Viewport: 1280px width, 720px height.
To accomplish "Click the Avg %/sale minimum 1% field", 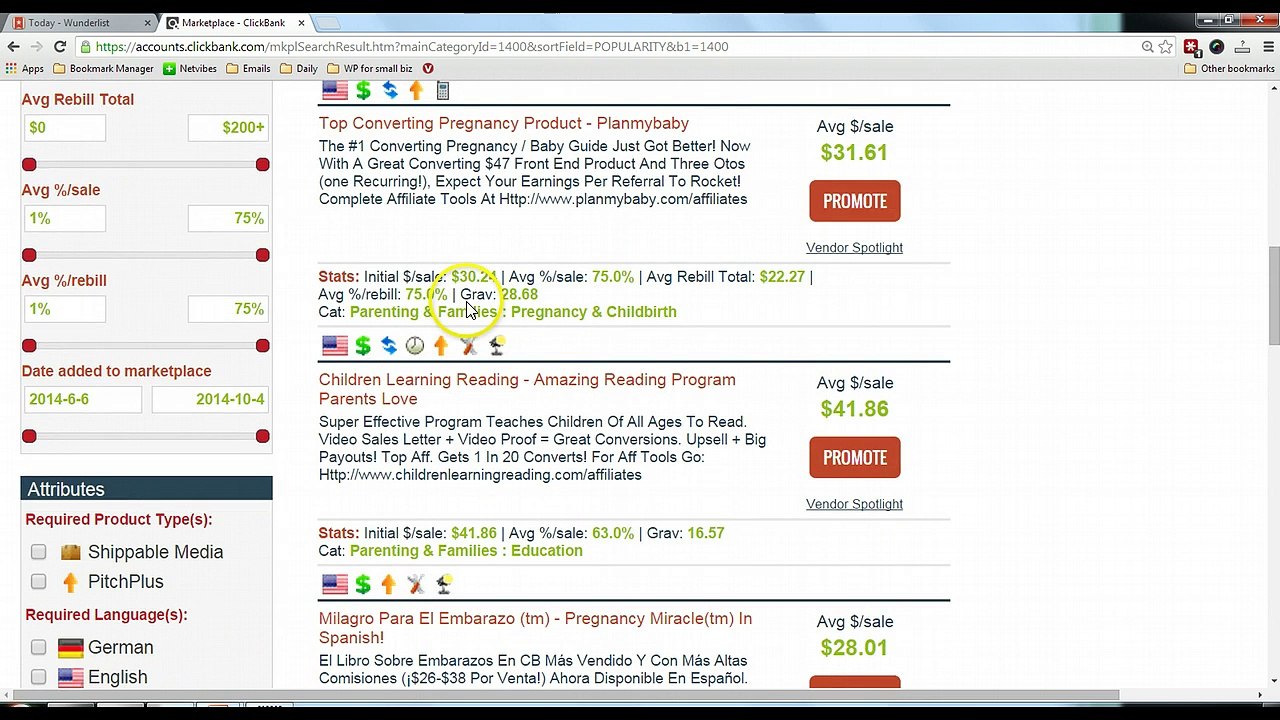I will coord(64,218).
